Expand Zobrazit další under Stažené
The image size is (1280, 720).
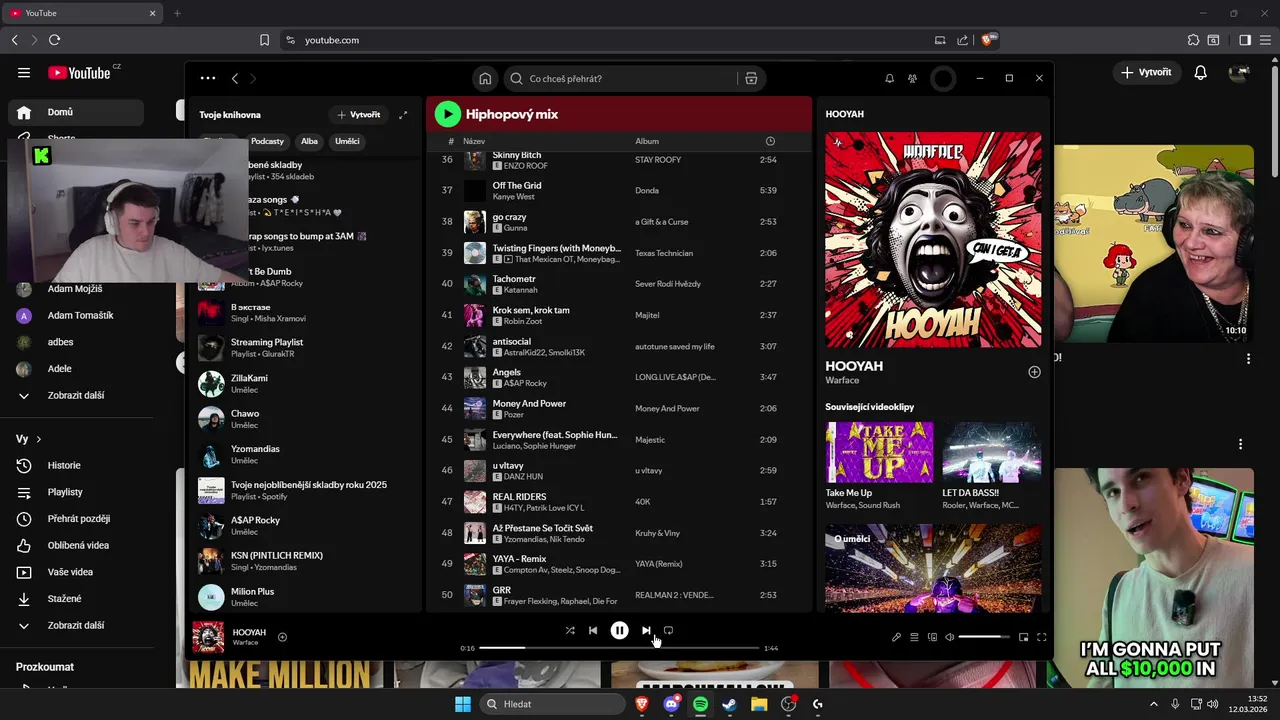76,625
